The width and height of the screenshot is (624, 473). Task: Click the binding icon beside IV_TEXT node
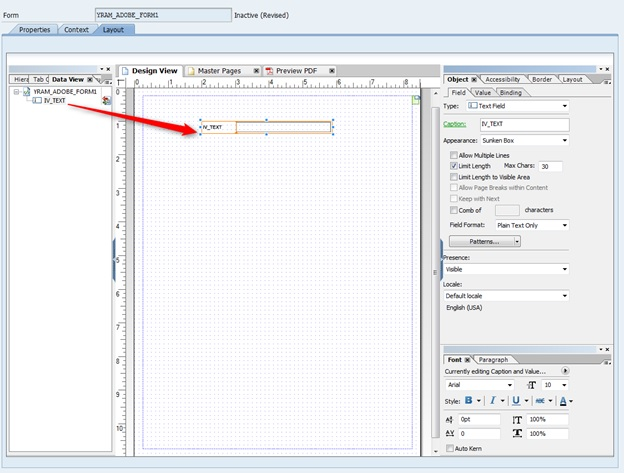[x=106, y=101]
